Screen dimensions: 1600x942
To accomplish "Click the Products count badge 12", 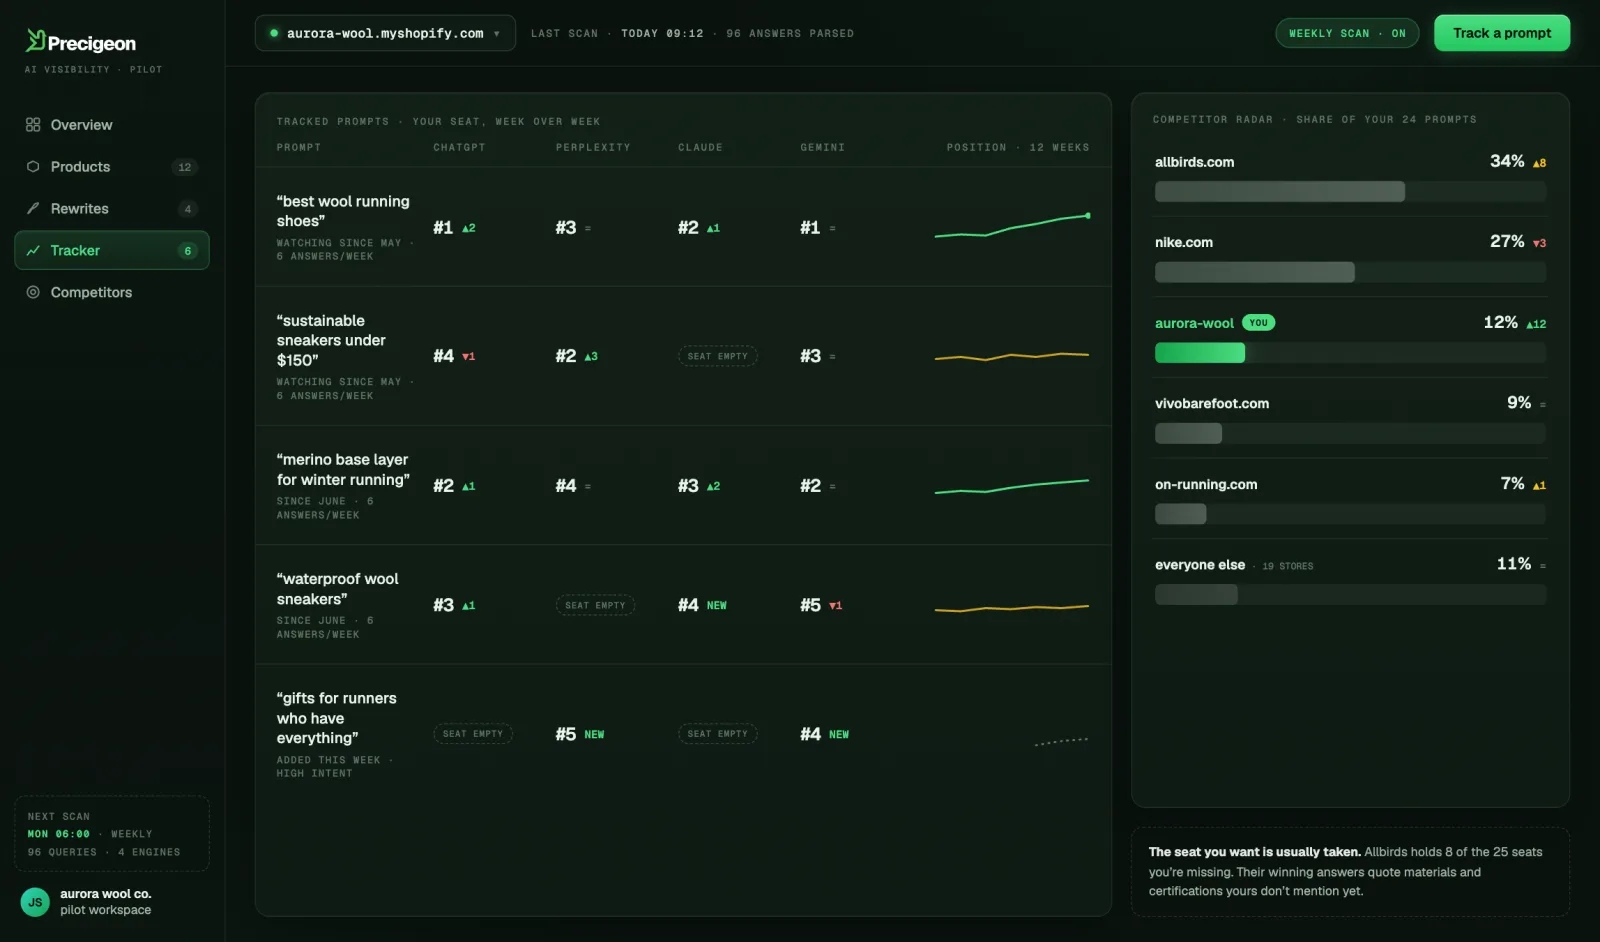I will tap(184, 167).
